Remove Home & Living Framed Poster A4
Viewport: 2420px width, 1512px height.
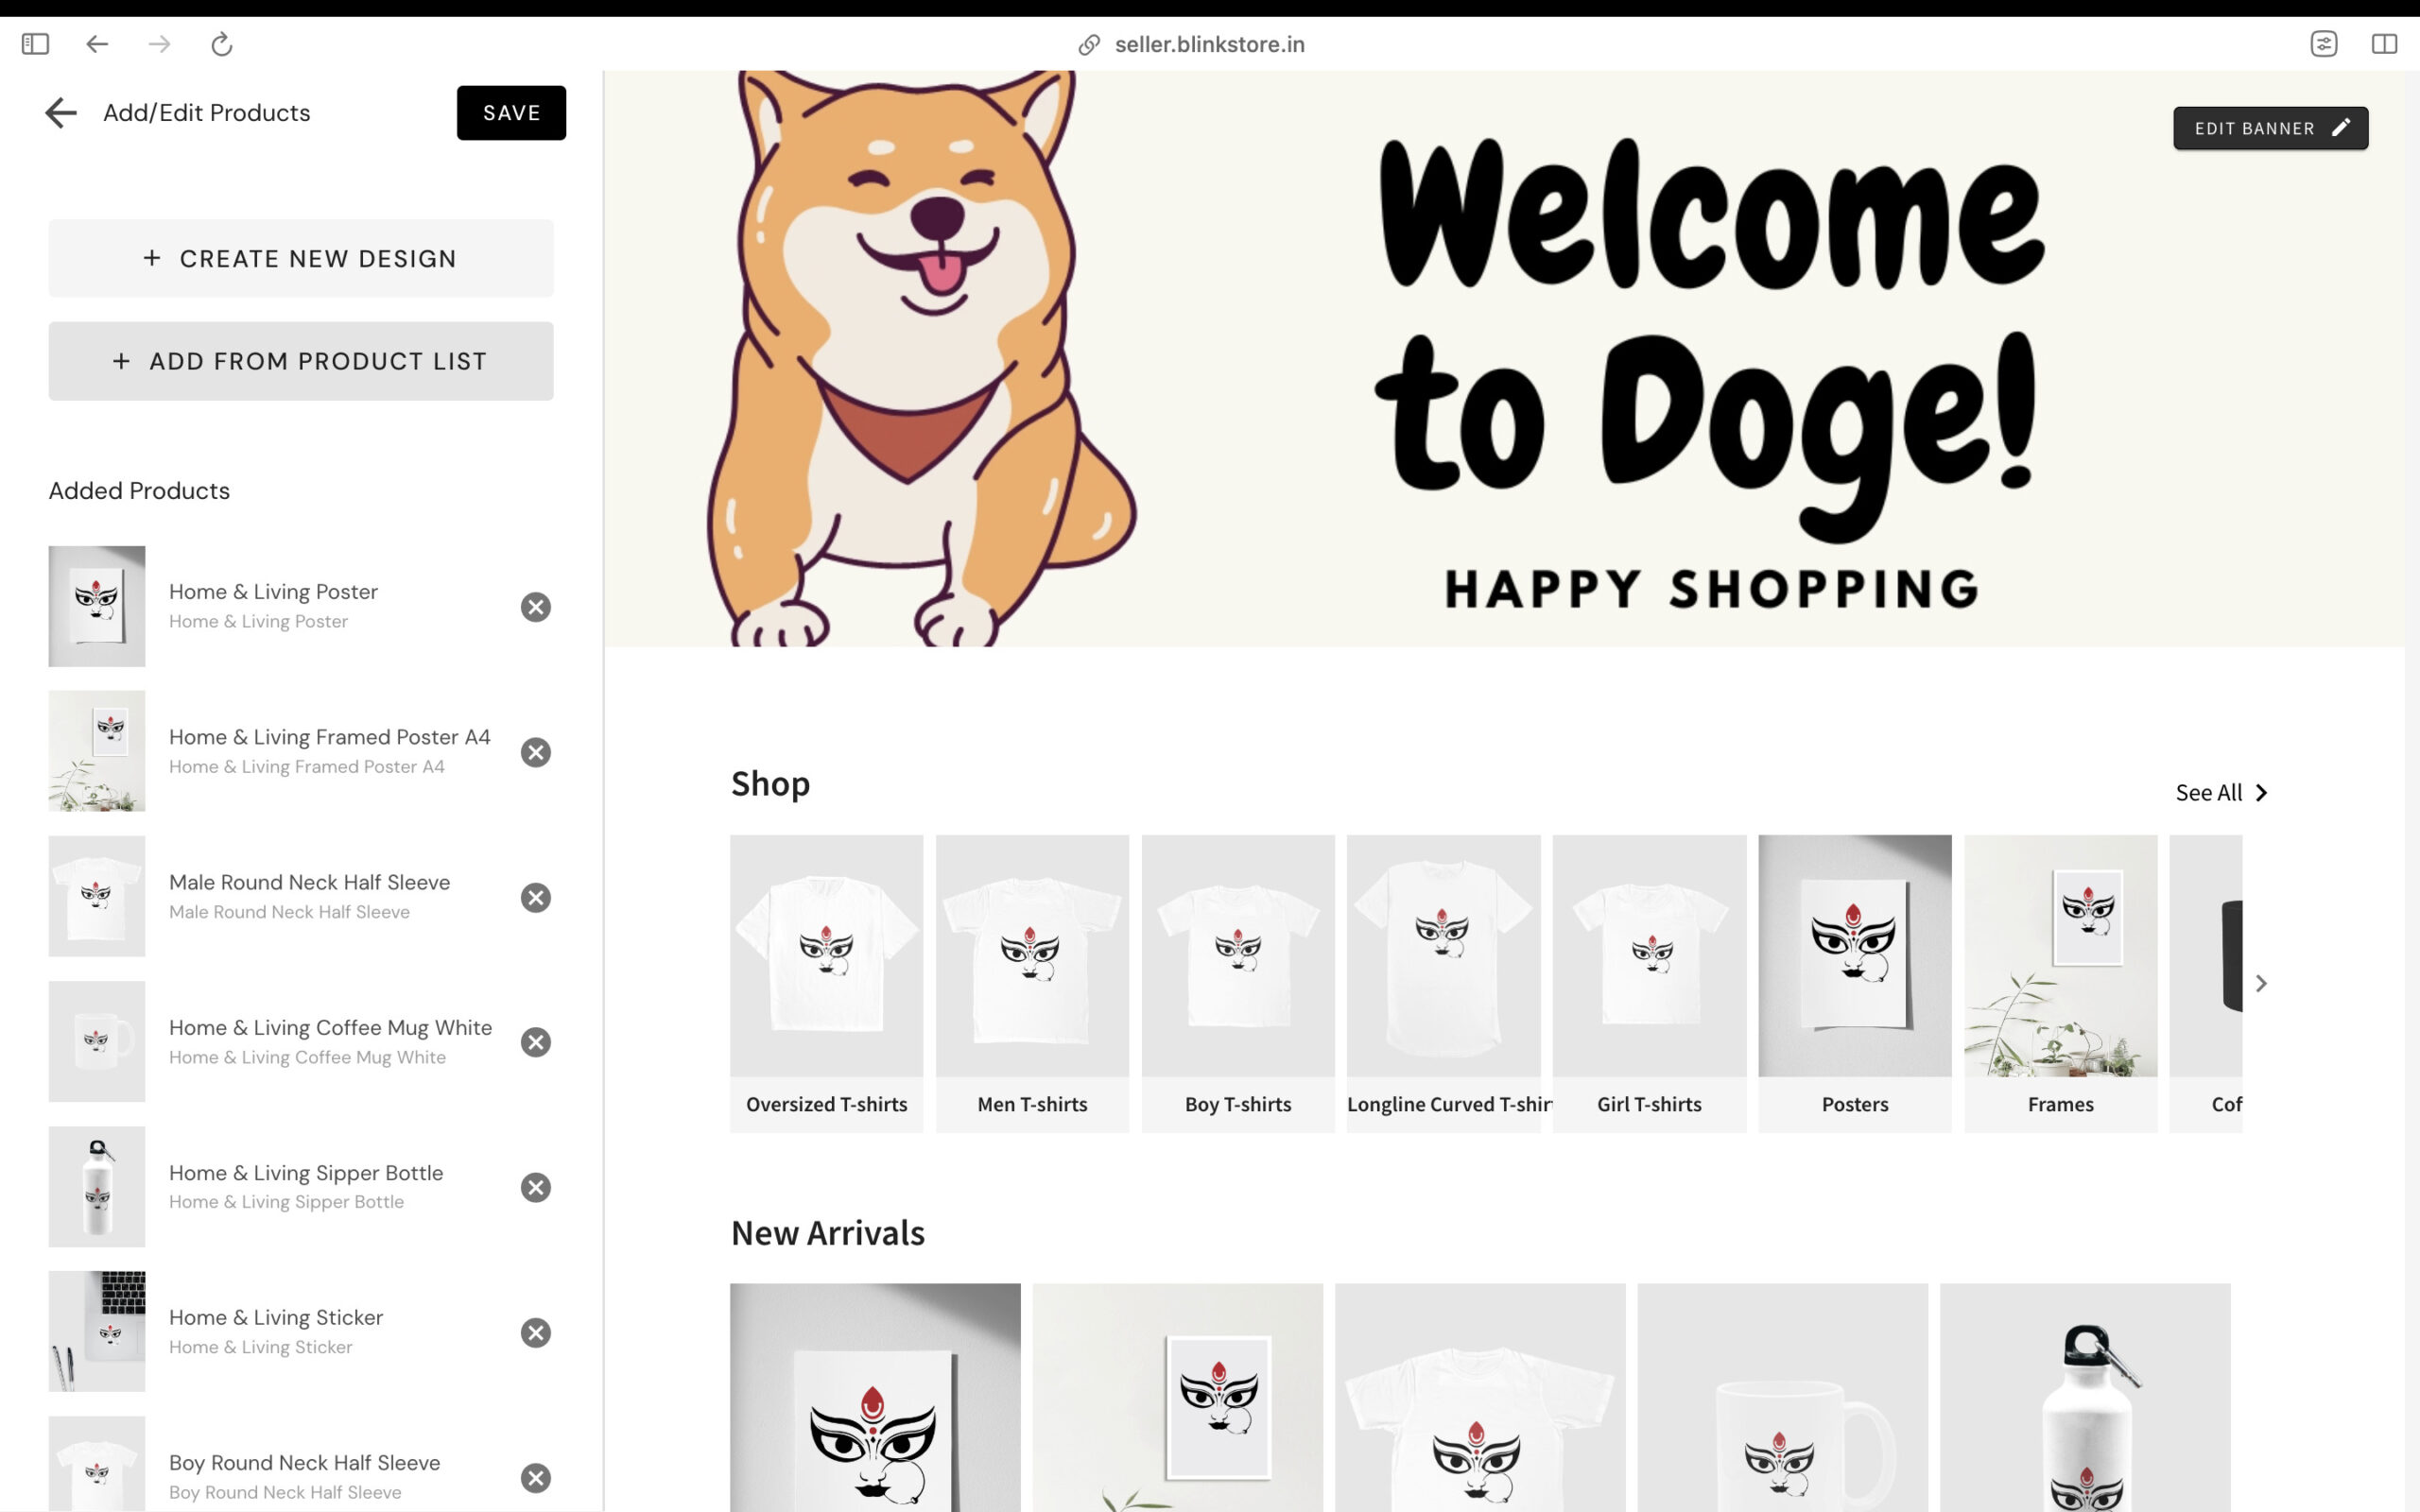pos(536,752)
